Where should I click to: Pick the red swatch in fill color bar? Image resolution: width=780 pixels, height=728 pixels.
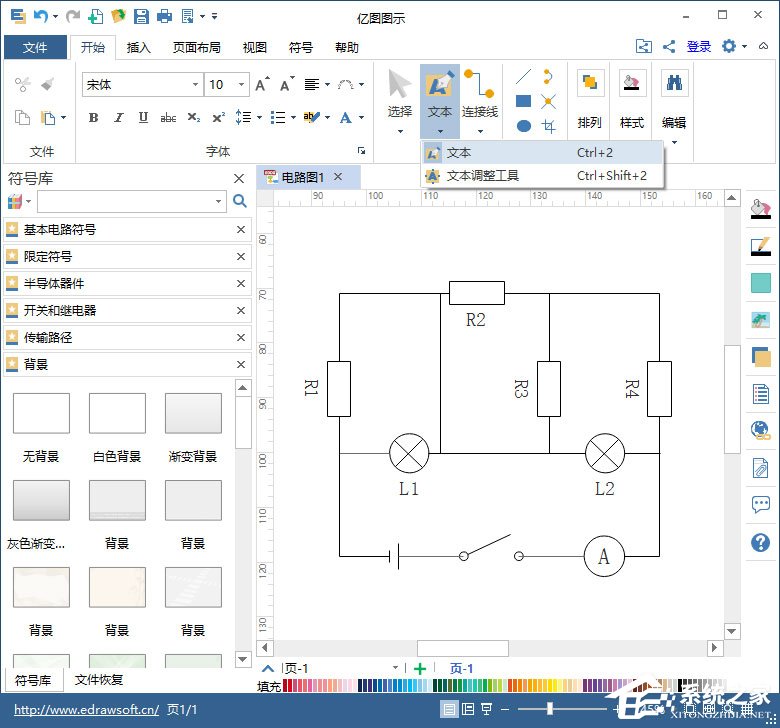[x=289, y=686]
